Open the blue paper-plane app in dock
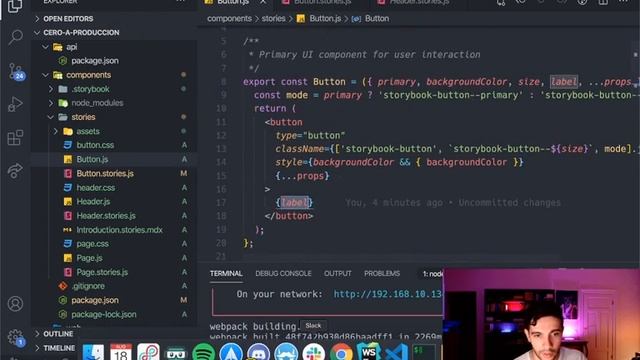The height and width of the screenshot is (360, 640). pos(231,352)
